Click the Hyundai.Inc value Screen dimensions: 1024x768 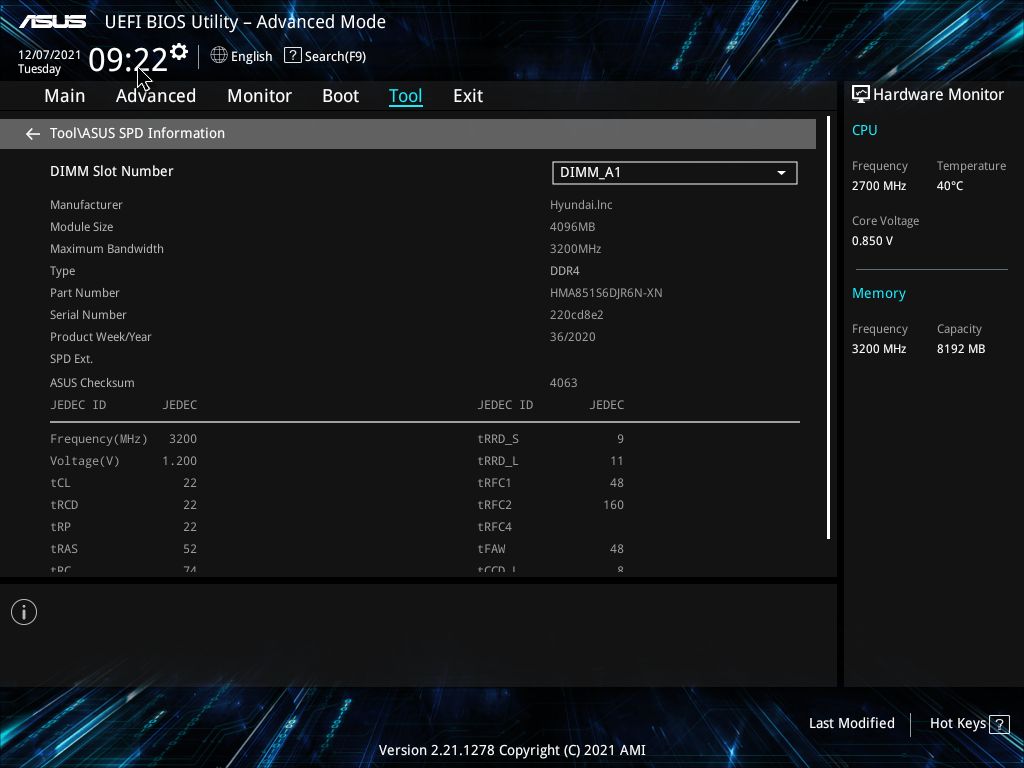[x=581, y=204]
